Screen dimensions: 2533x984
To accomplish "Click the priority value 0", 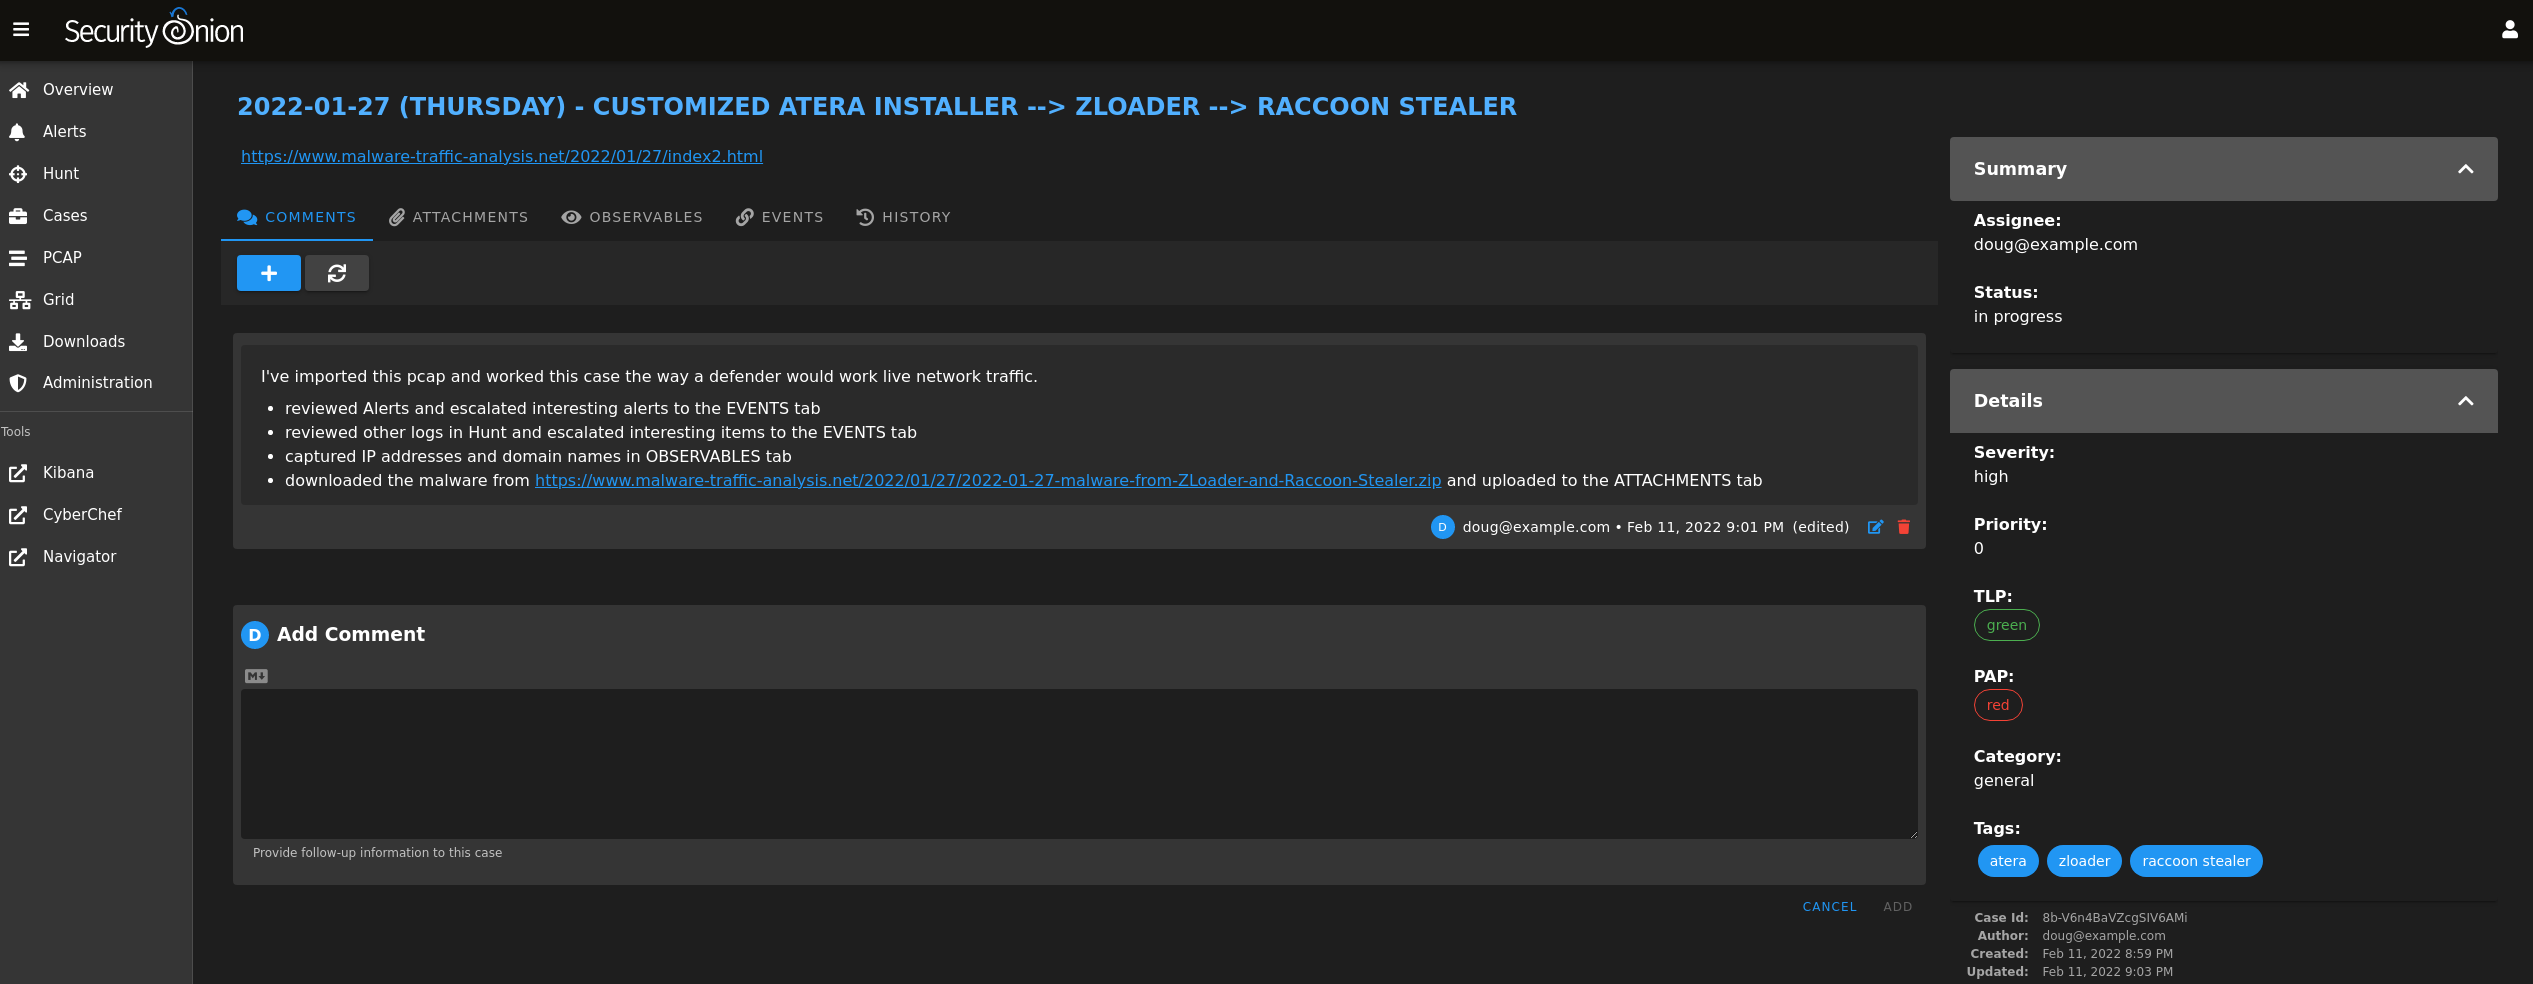I will click(1978, 549).
